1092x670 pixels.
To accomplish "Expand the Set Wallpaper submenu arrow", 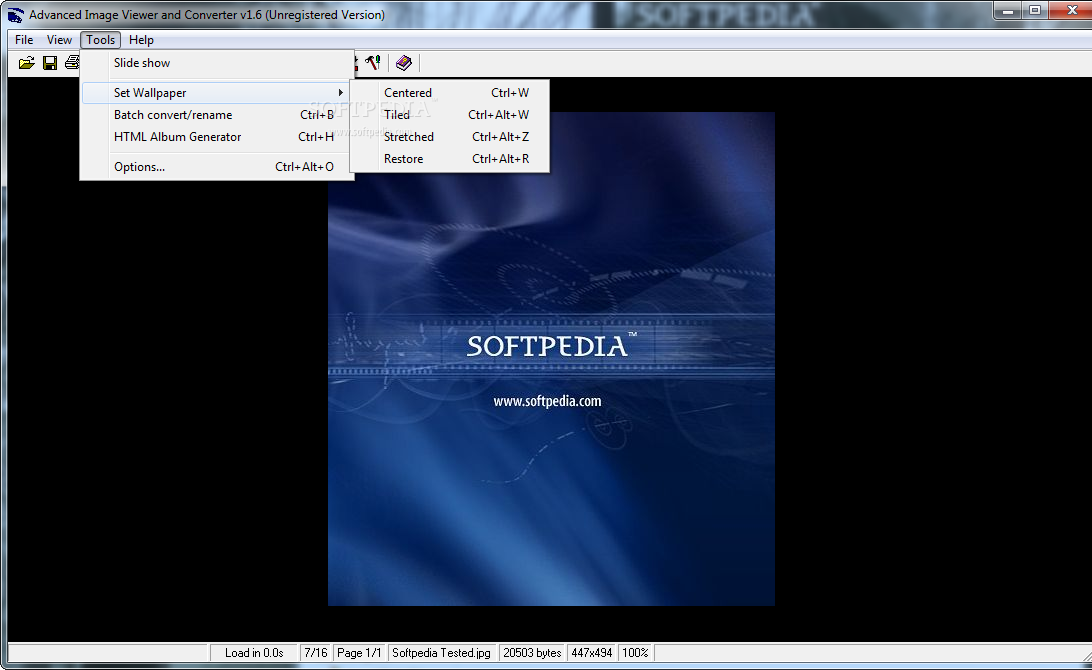I will pos(340,93).
